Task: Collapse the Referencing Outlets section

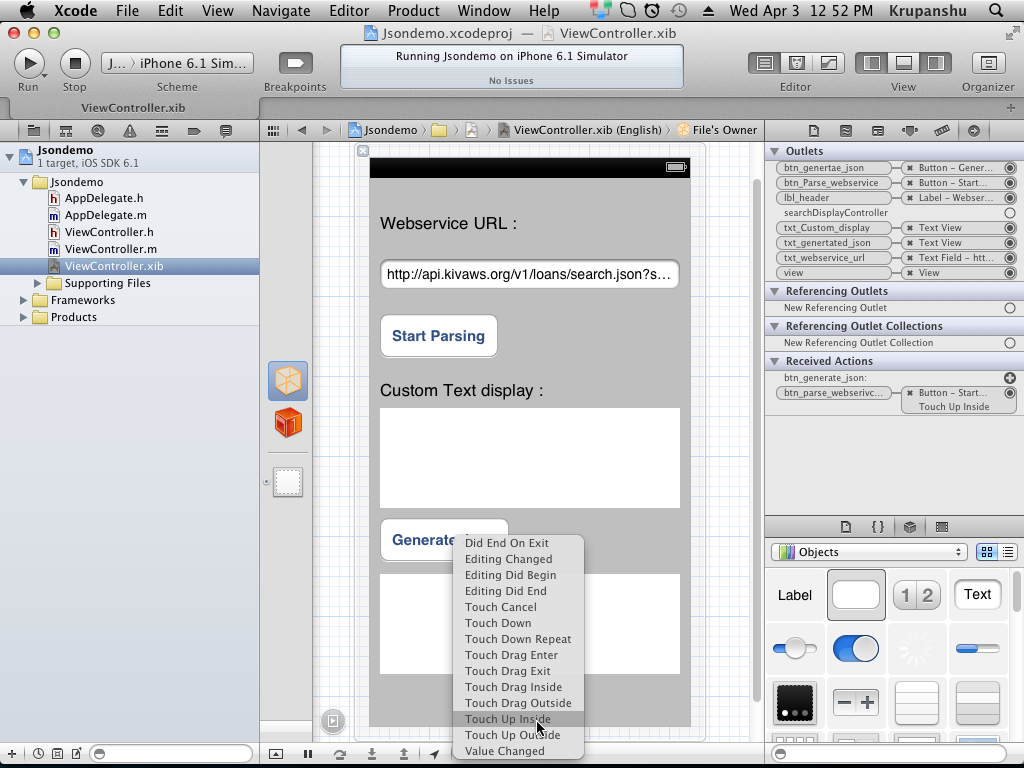Action: (774, 291)
